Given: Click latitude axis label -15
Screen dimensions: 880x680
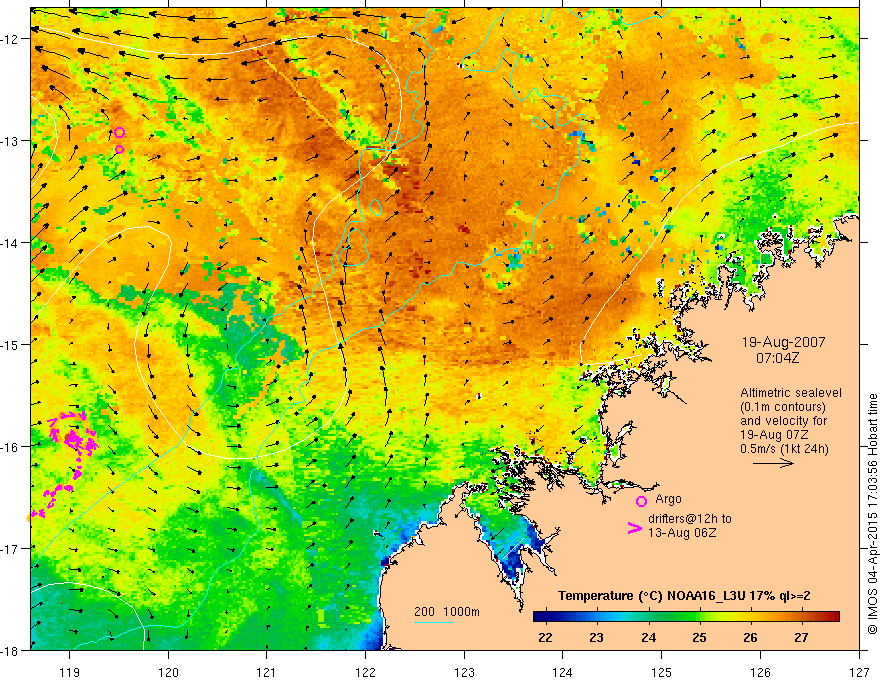Looking at the screenshot, I should coord(11,344).
